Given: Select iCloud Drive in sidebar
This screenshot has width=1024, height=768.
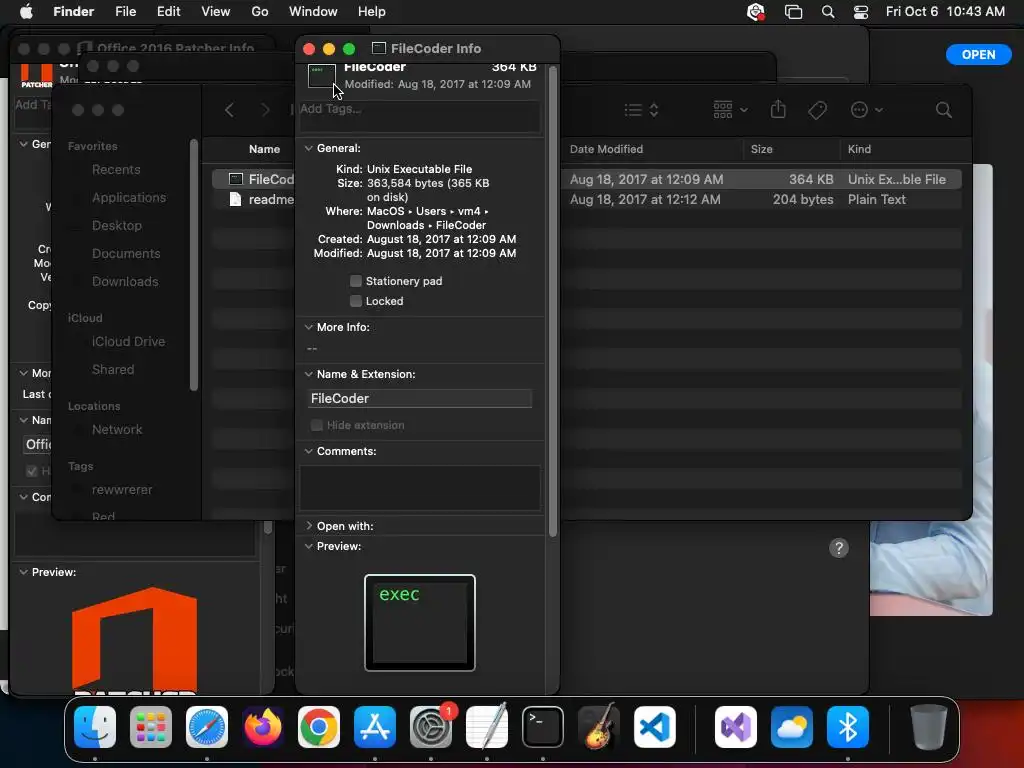Looking at the screenshot, I should click(128, 342).
